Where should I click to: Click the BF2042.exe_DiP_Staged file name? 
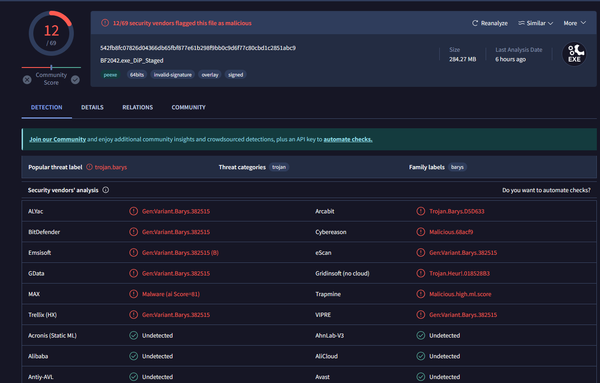click(132, 60)
